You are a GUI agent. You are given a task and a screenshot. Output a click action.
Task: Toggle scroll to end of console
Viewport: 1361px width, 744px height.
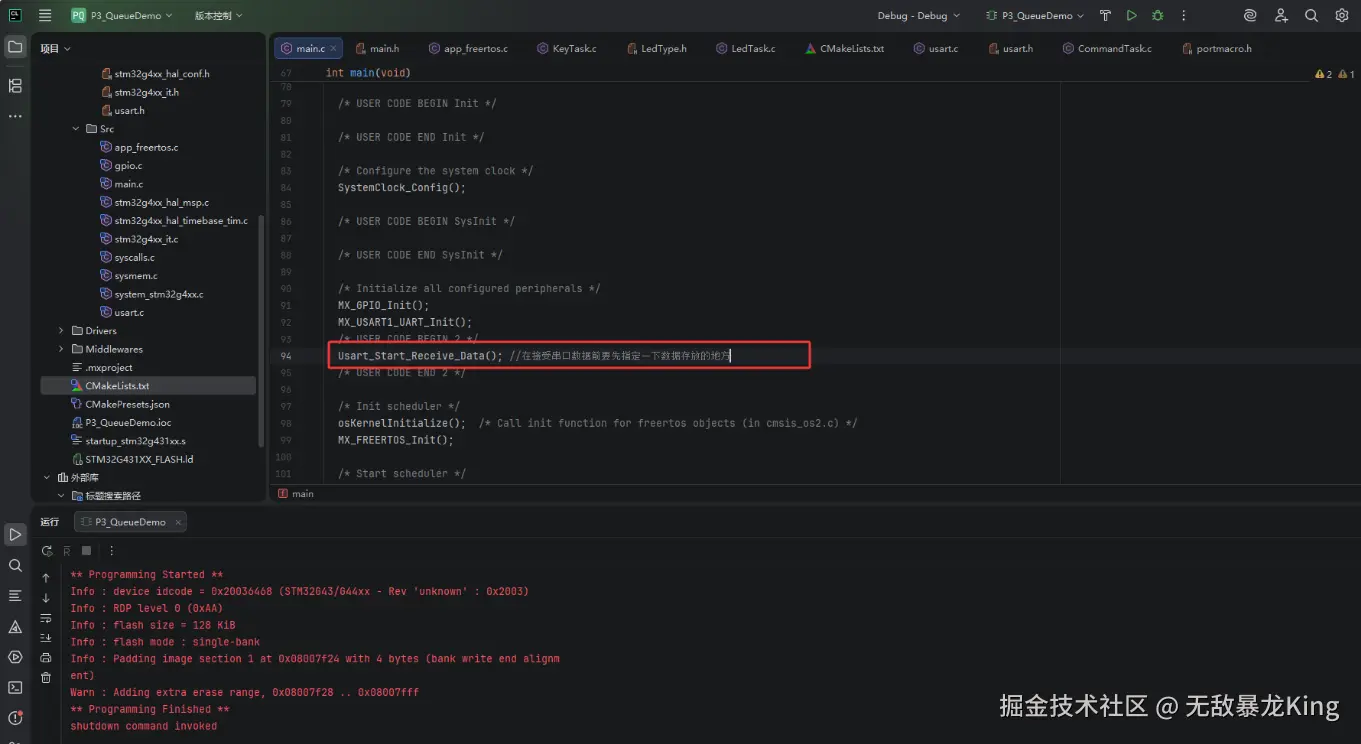tap(45, 638)
